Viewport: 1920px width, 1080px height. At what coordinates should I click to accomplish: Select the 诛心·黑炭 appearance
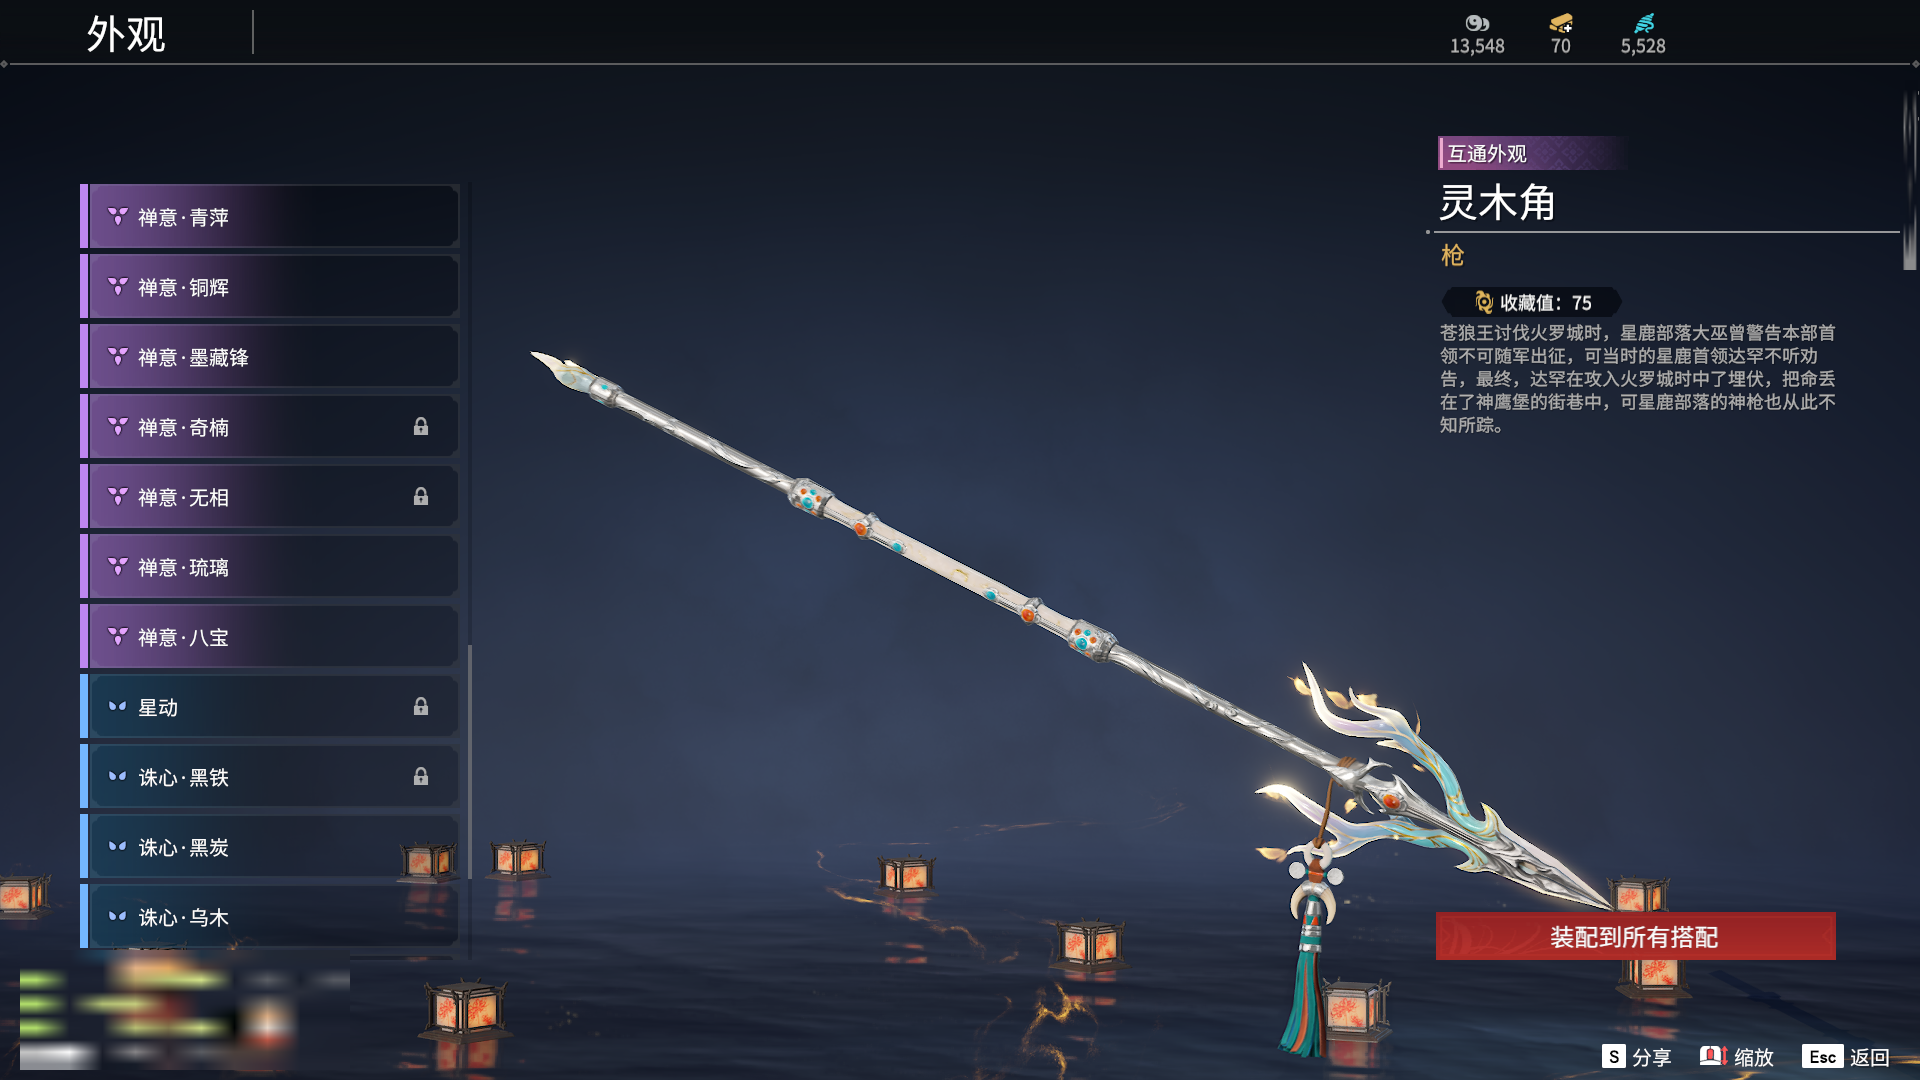(x=270, y=847)
